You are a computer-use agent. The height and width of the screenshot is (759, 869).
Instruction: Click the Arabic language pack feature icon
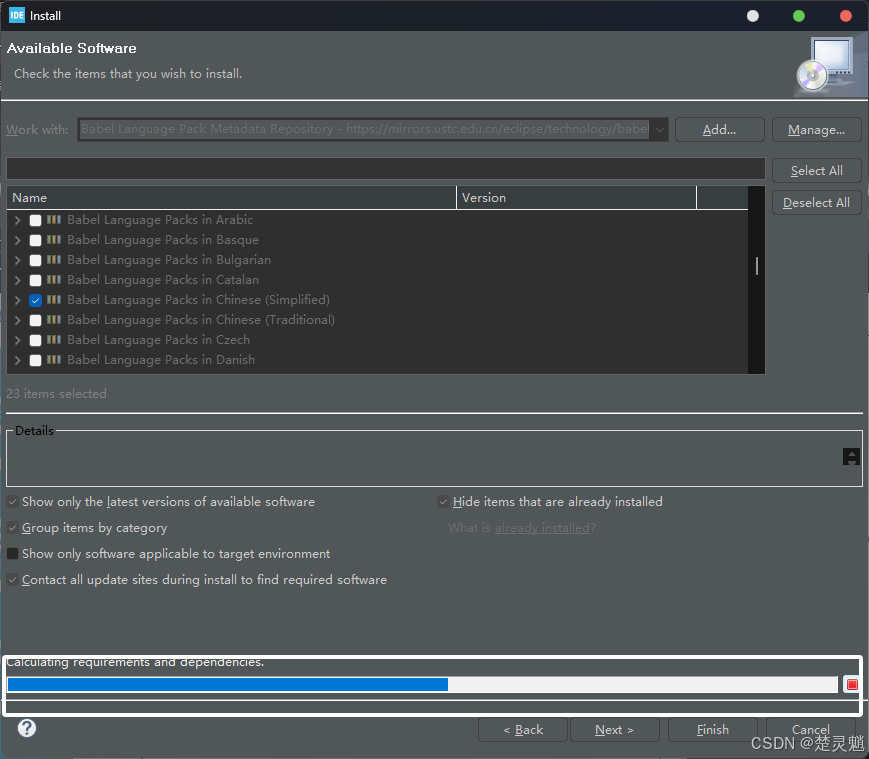pos(54,219)
